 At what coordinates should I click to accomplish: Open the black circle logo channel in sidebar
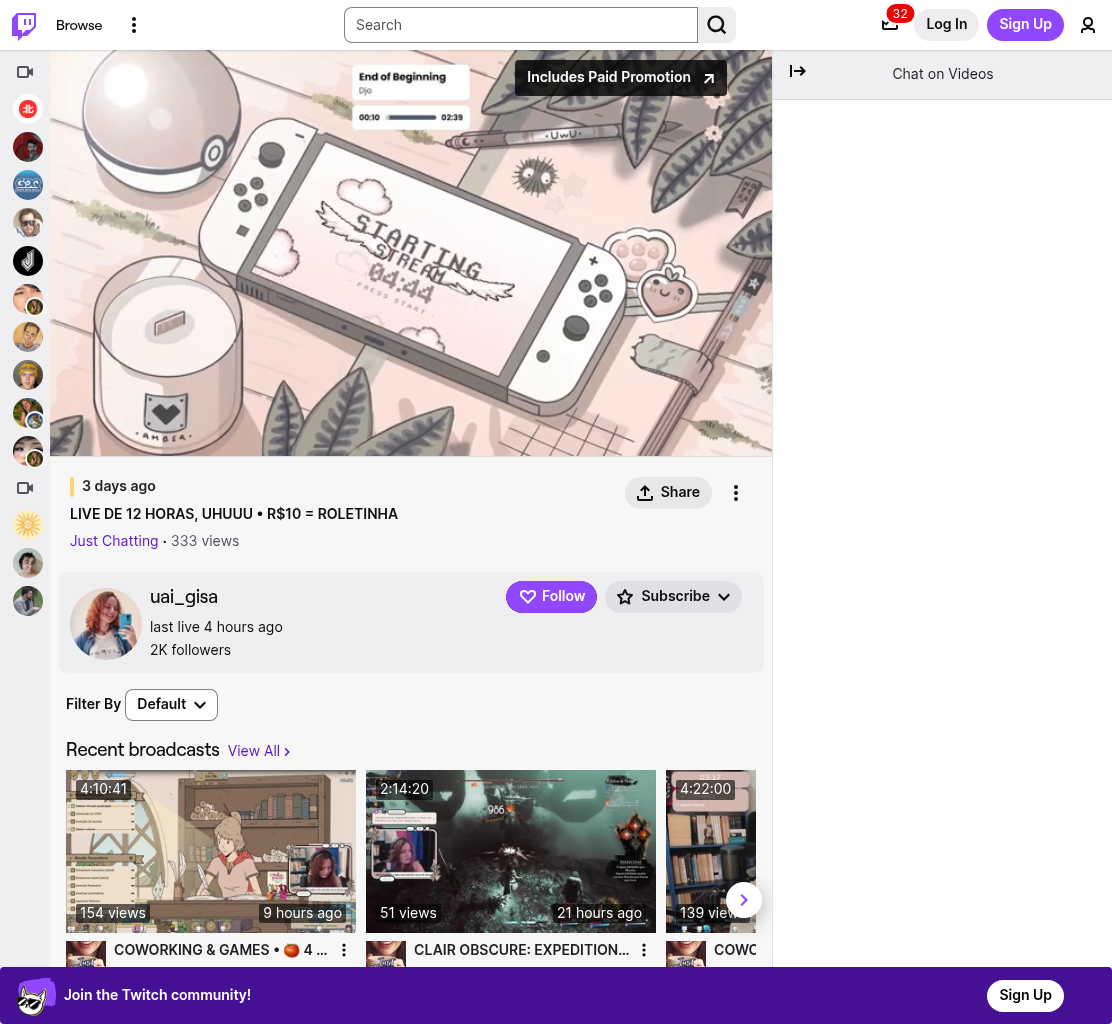[x=28, y=261]
